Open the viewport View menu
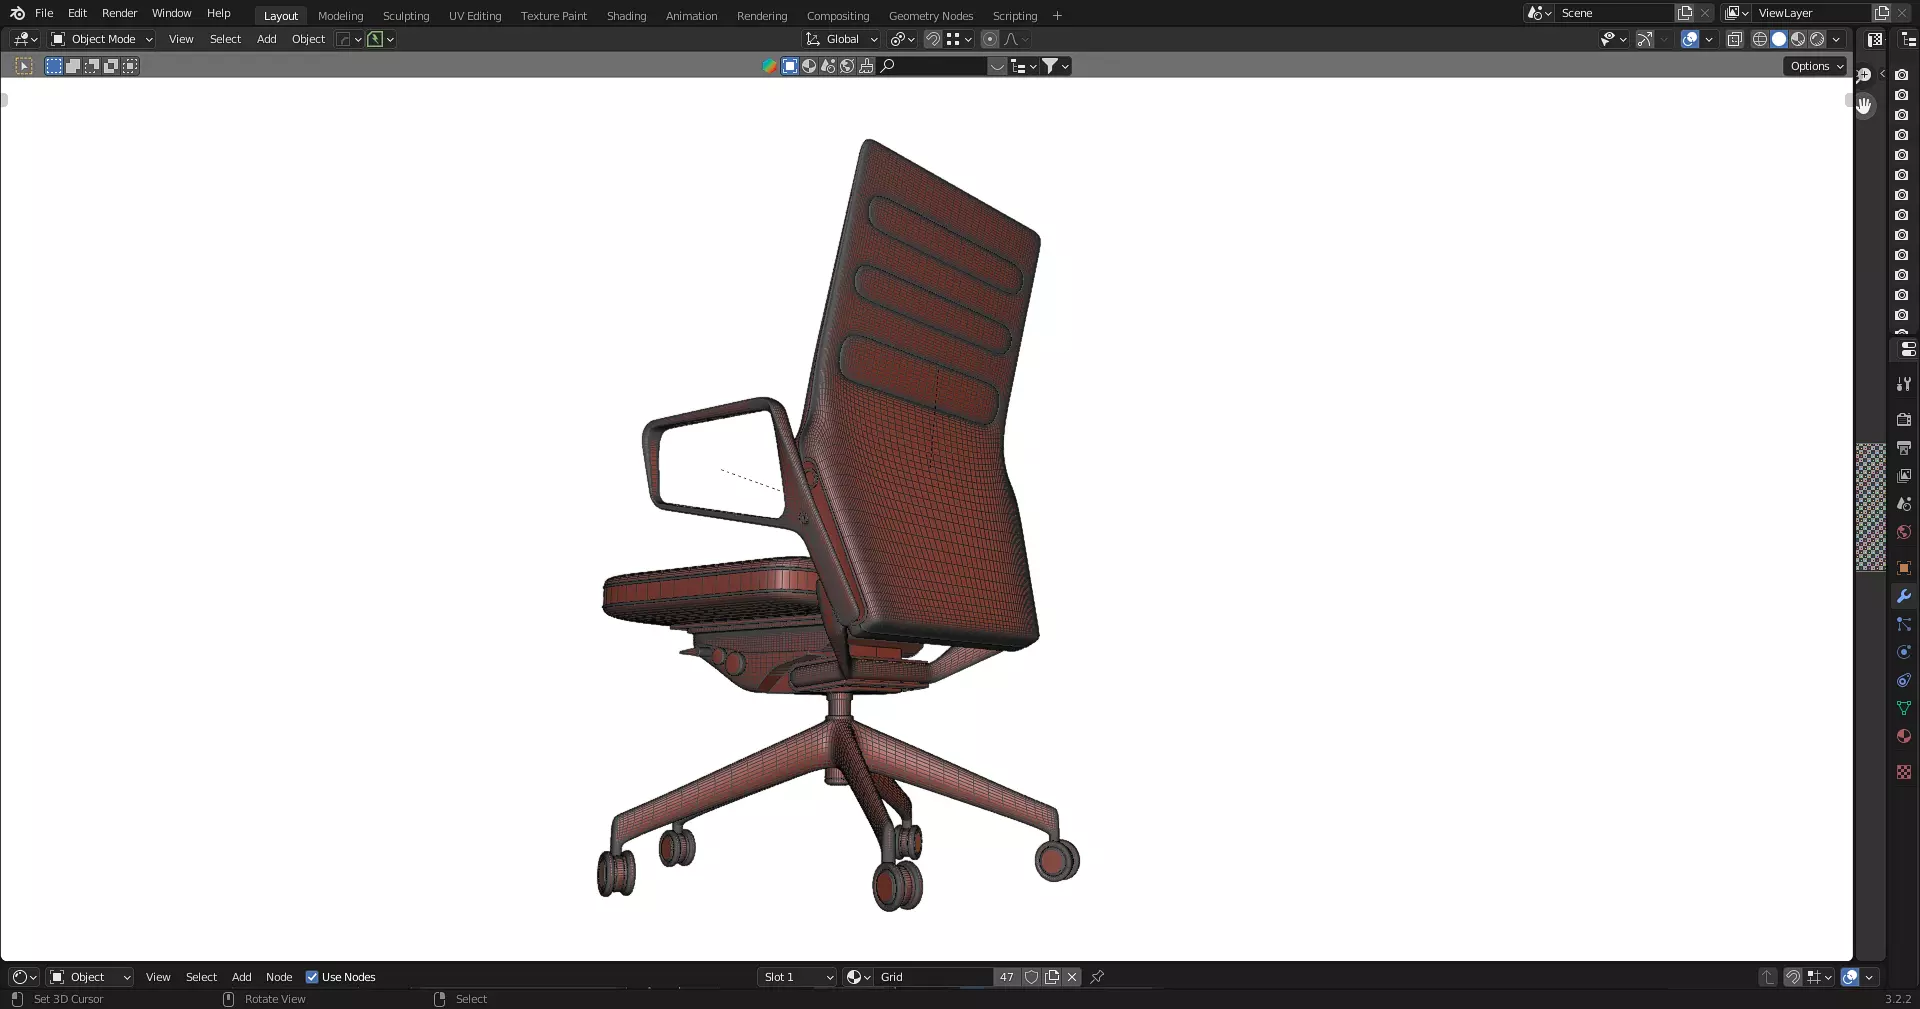Viewport: 1920px width, 1009px height. click(181, 39)
